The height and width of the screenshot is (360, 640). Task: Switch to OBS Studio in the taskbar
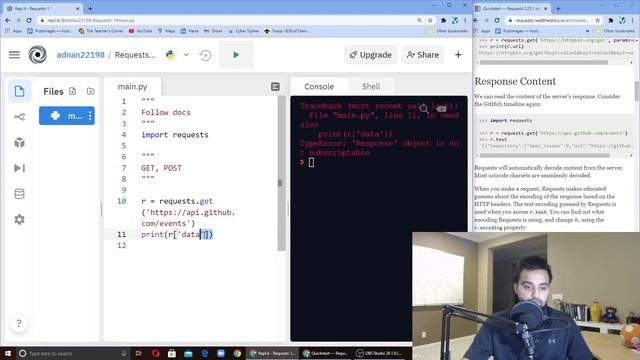click(379, 353)
